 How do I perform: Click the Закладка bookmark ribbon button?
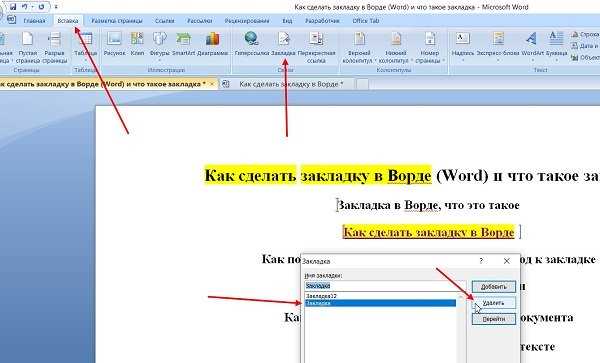(x=283, y=45)
